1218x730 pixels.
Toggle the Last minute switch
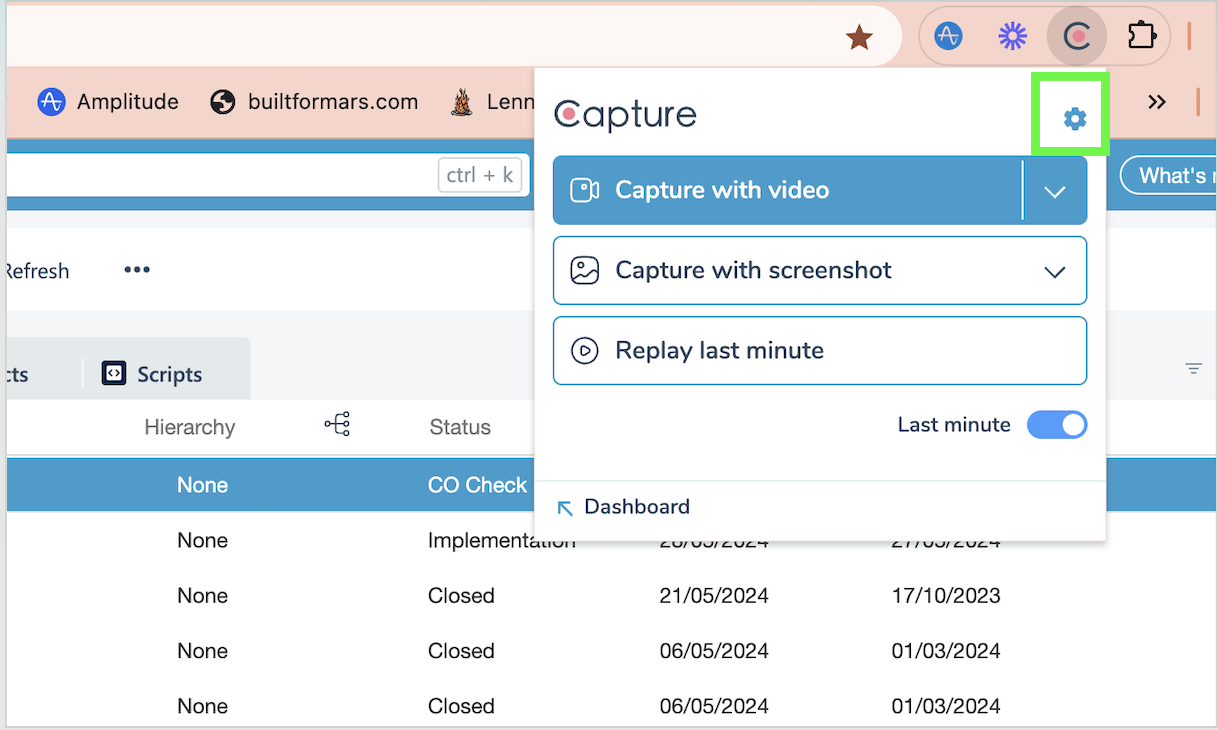click(1057, 425)
